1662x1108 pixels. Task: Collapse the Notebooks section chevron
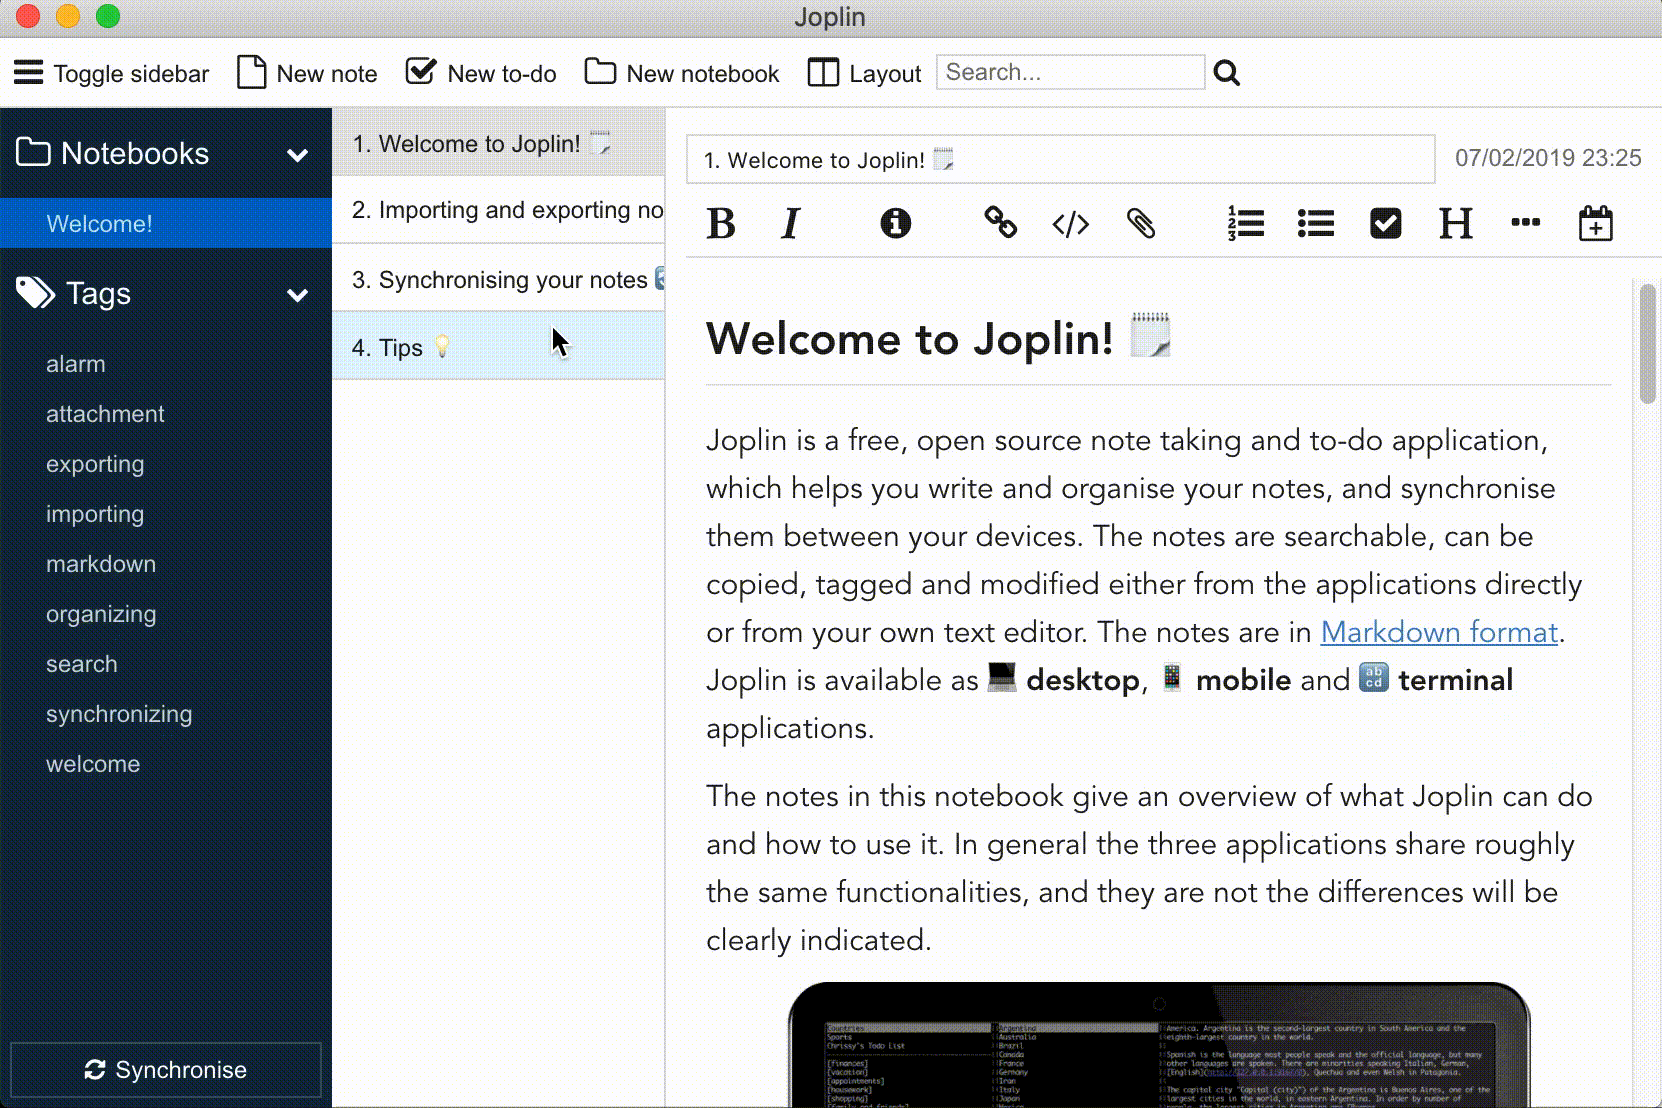tap(297, 155)
